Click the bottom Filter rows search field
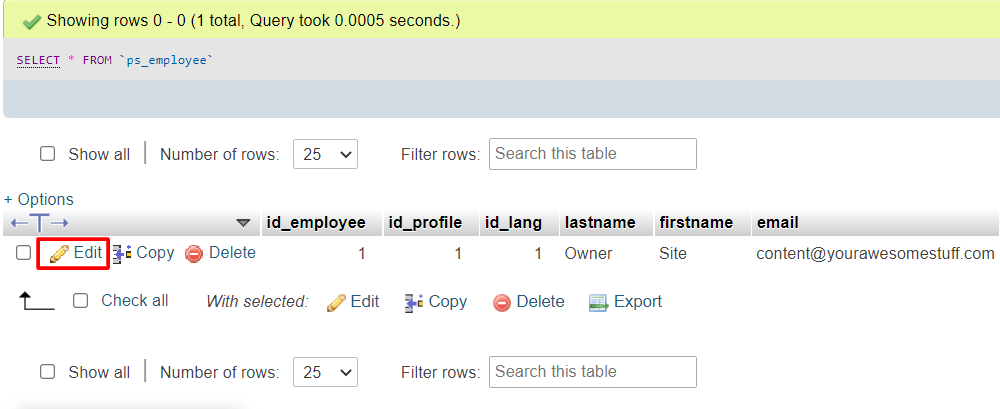The width and height of the screenshot is (1000, 409). tap(592, 372)
